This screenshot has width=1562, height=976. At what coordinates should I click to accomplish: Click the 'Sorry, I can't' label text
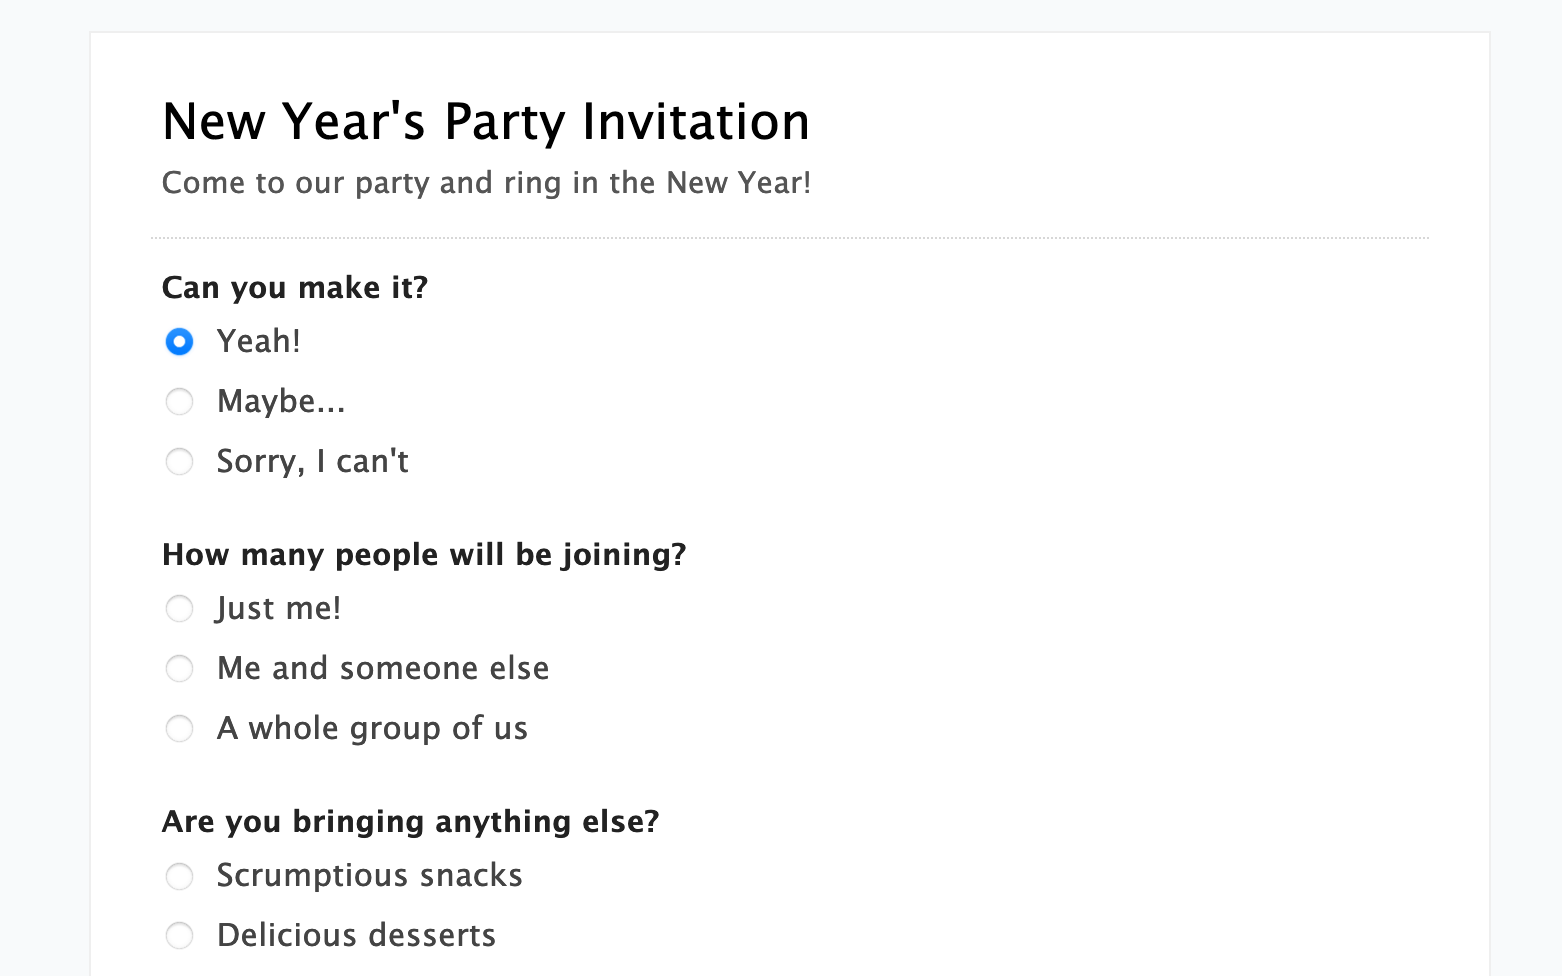pos(312,461)
